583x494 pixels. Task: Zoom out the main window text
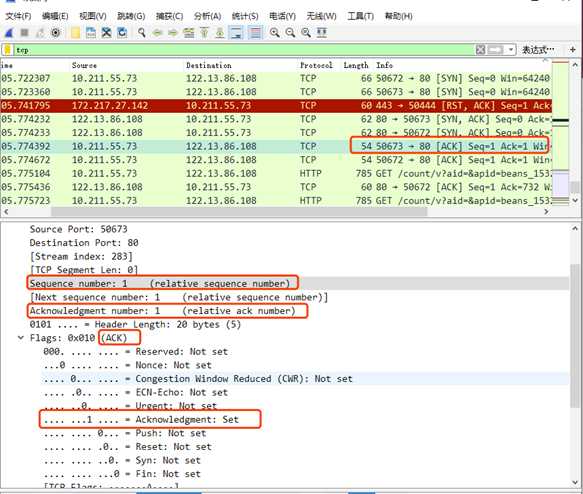point(290,33)
